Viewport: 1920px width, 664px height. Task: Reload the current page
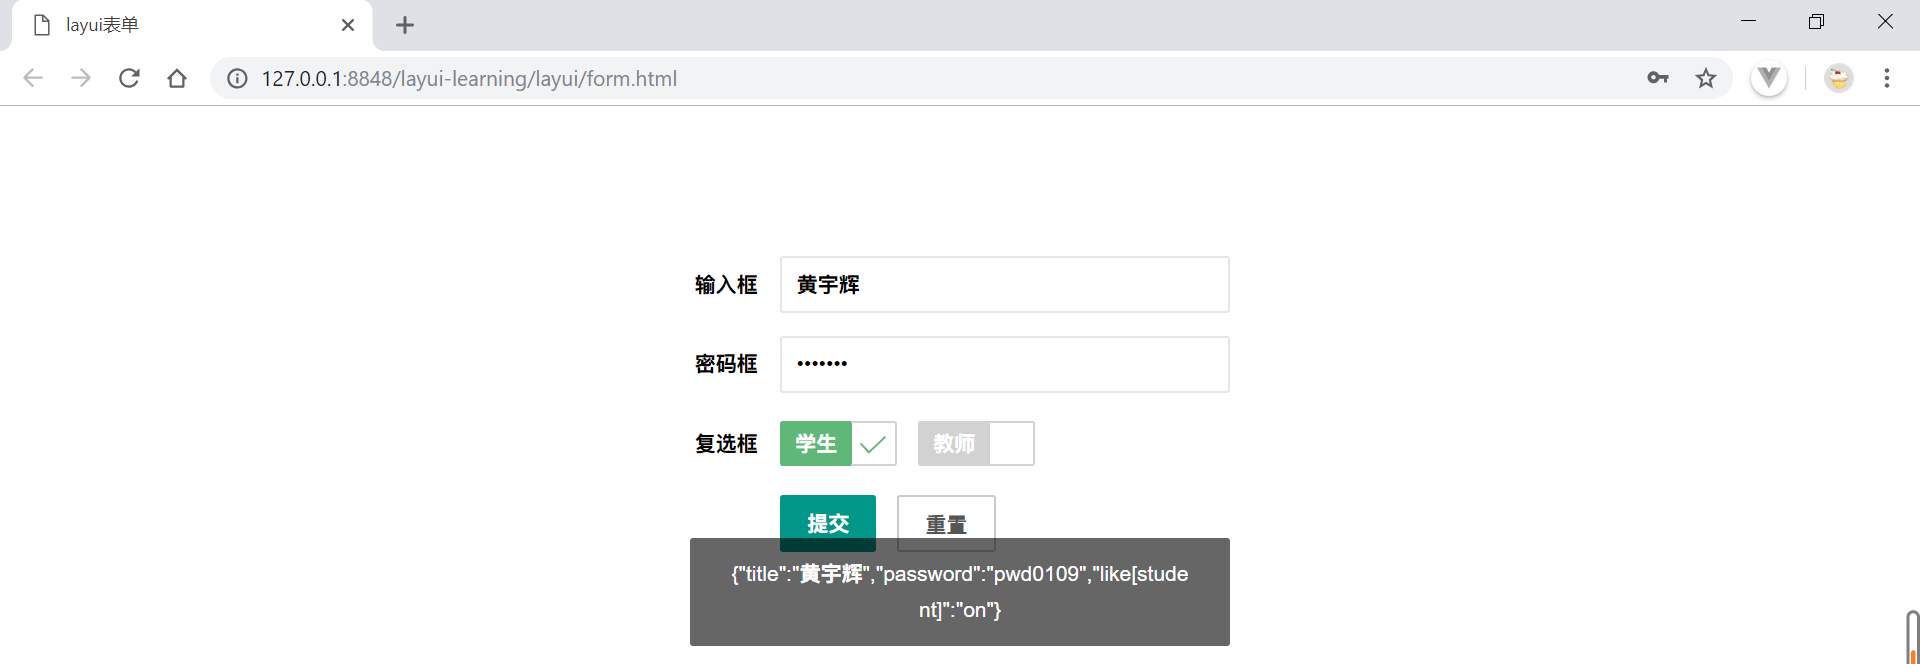click(129, 78)
